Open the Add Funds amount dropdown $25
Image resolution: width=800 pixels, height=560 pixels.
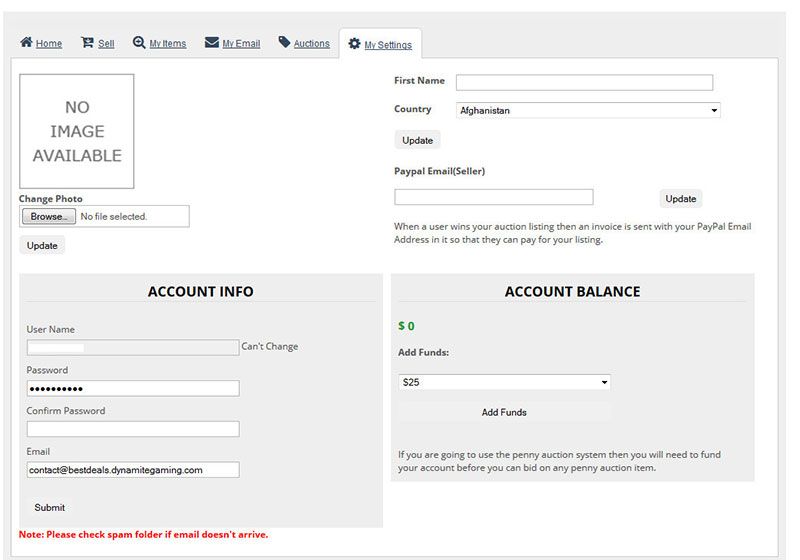tap(504, 382)
